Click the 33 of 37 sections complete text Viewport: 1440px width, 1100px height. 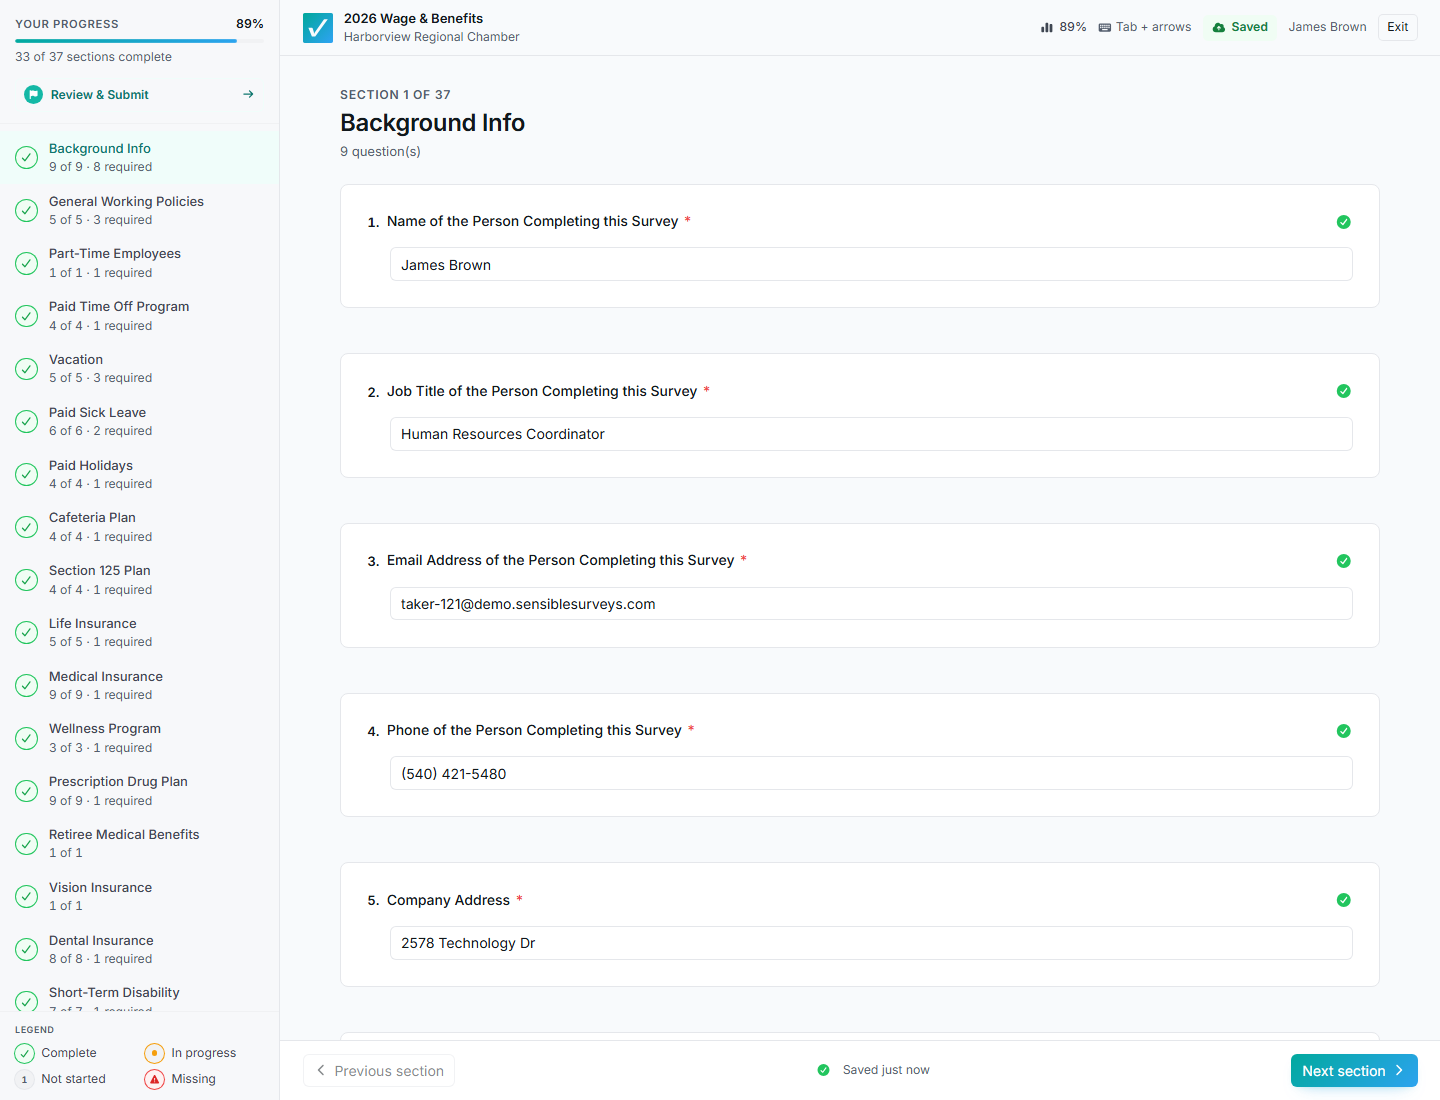tap(93, 57)
